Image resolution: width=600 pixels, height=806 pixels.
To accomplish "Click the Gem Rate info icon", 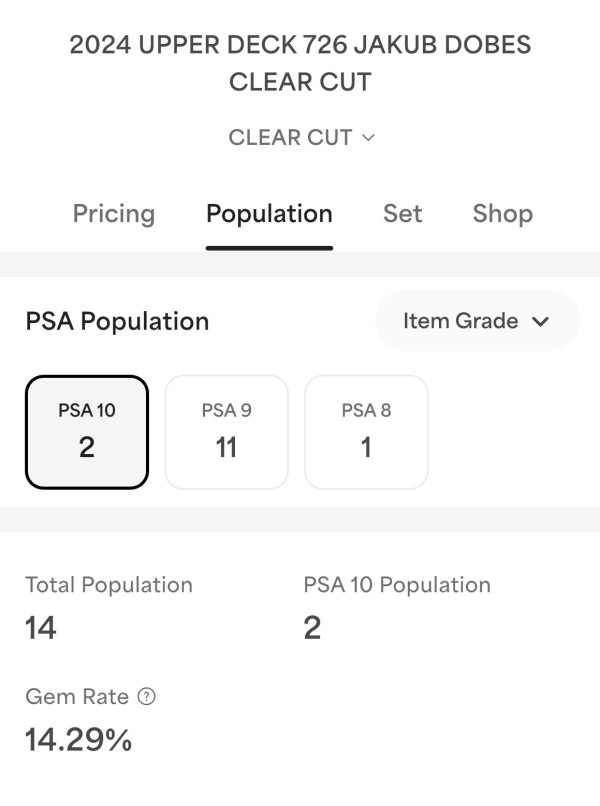I will tap(146, 697).
